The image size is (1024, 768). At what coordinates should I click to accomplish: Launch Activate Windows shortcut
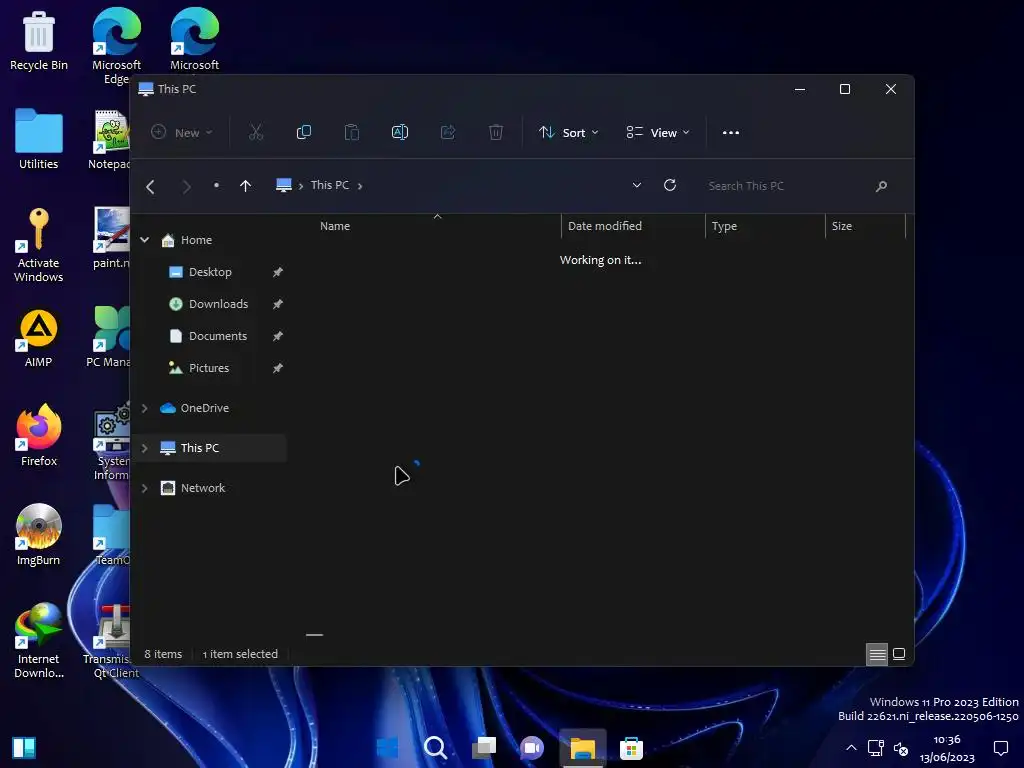(39, 245)
